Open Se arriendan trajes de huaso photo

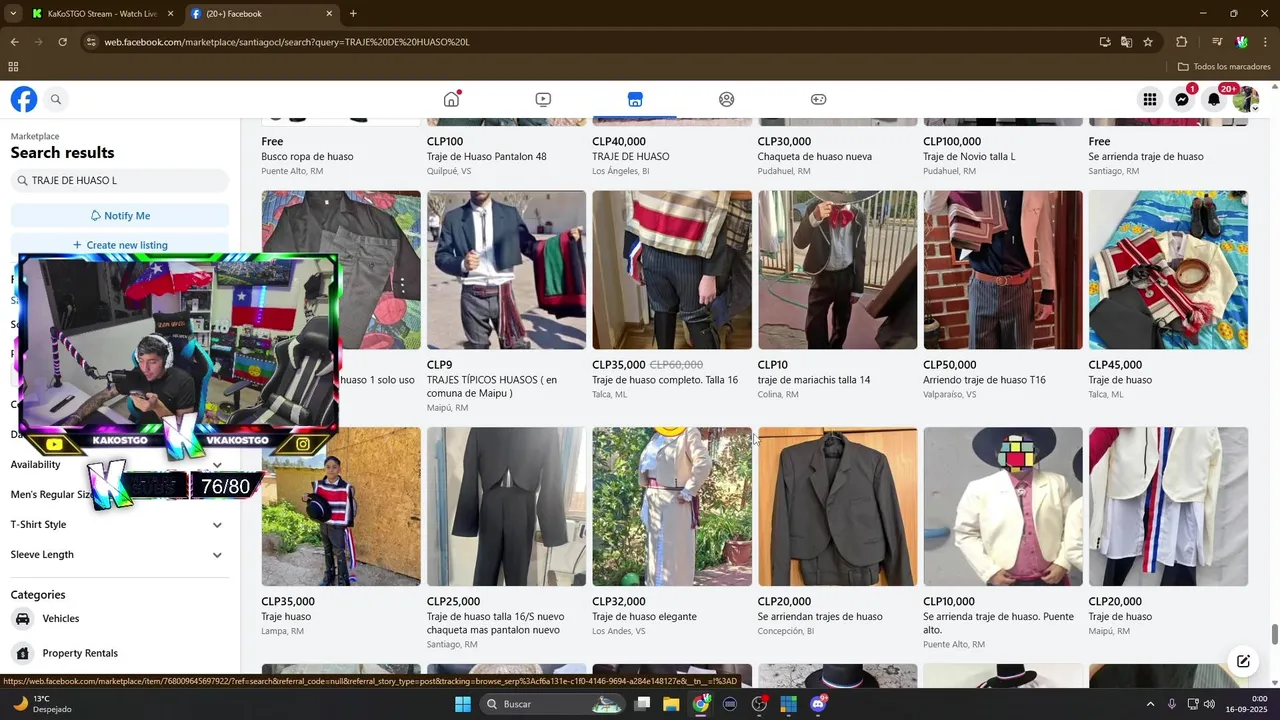pos(837,507)
